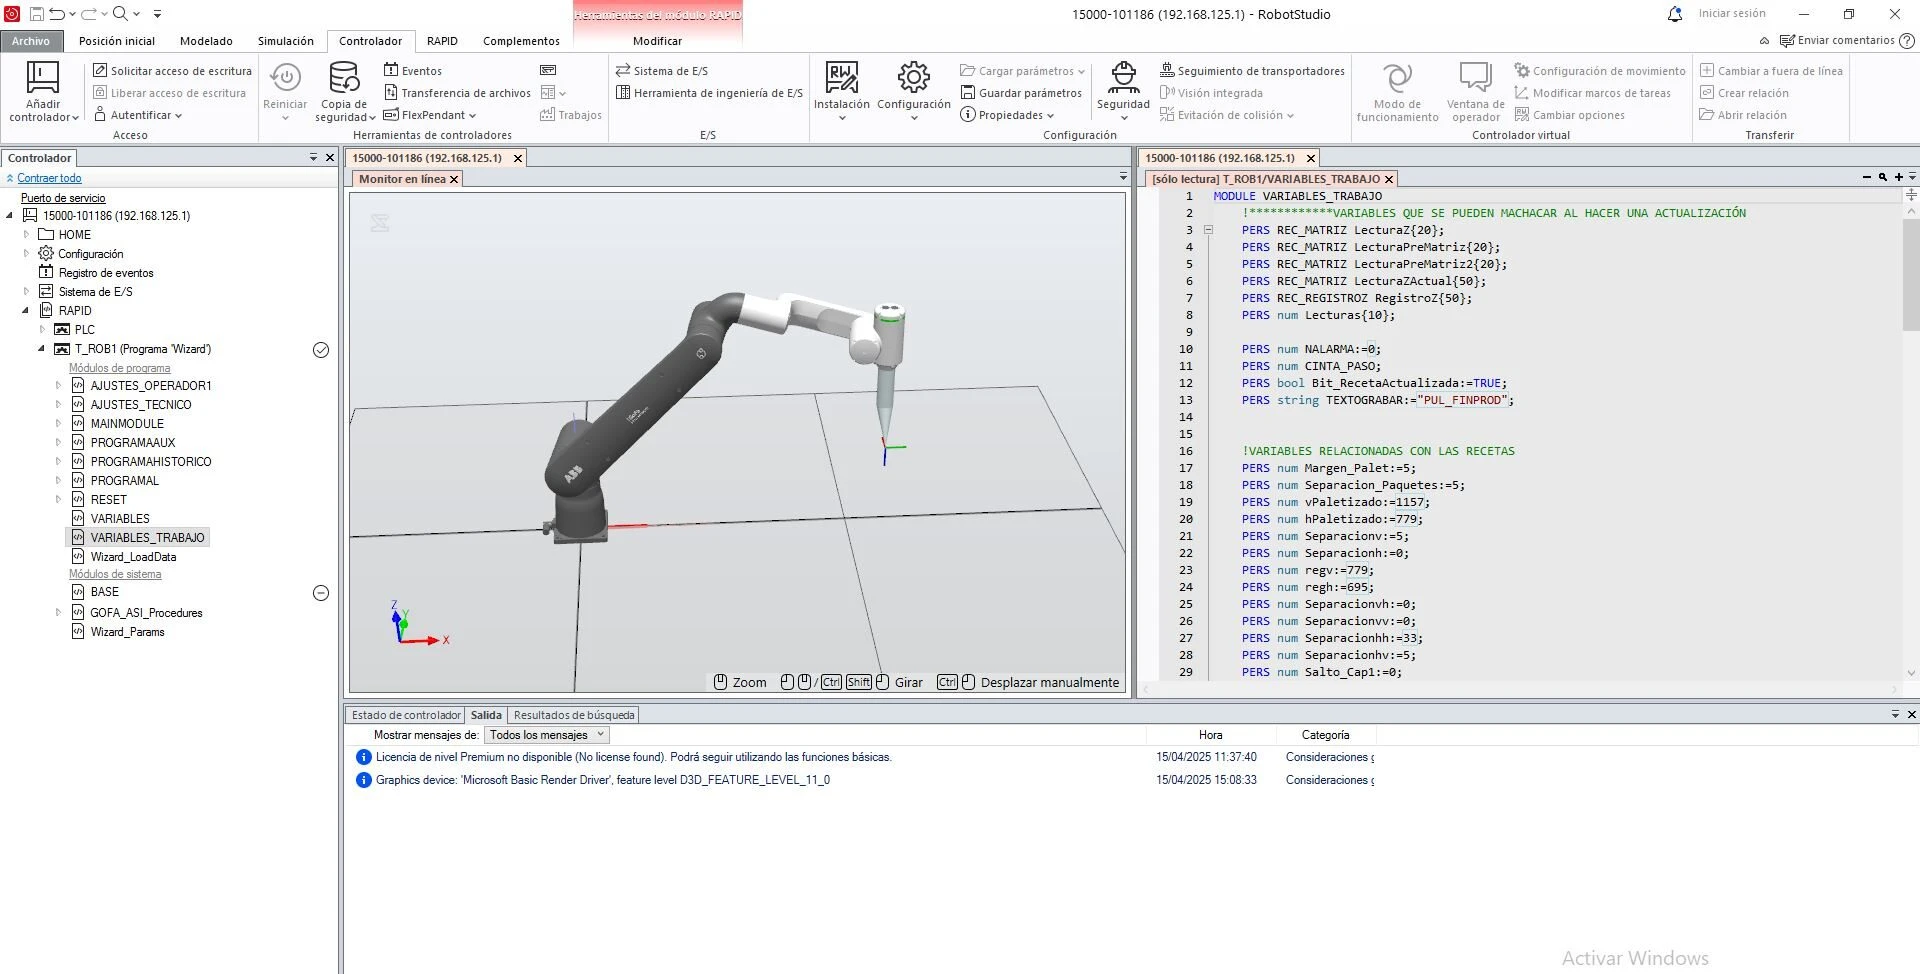This screenshot has height=974, width=1920.
Task: Open the Ventana de operador tool
Action: tap(1476, 90)
